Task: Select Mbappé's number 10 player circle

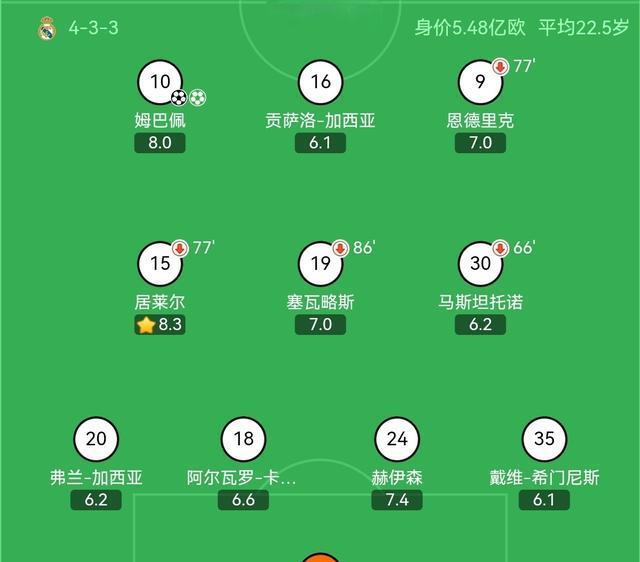Action: tap(160, 82)
